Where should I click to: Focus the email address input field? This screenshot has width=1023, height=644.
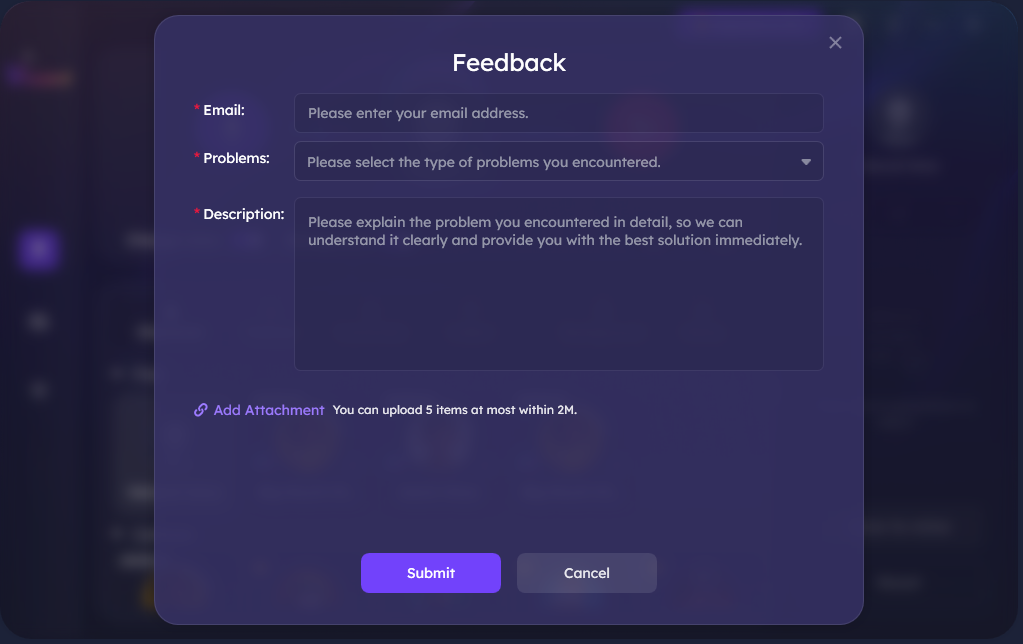click(x=558, y=113)
